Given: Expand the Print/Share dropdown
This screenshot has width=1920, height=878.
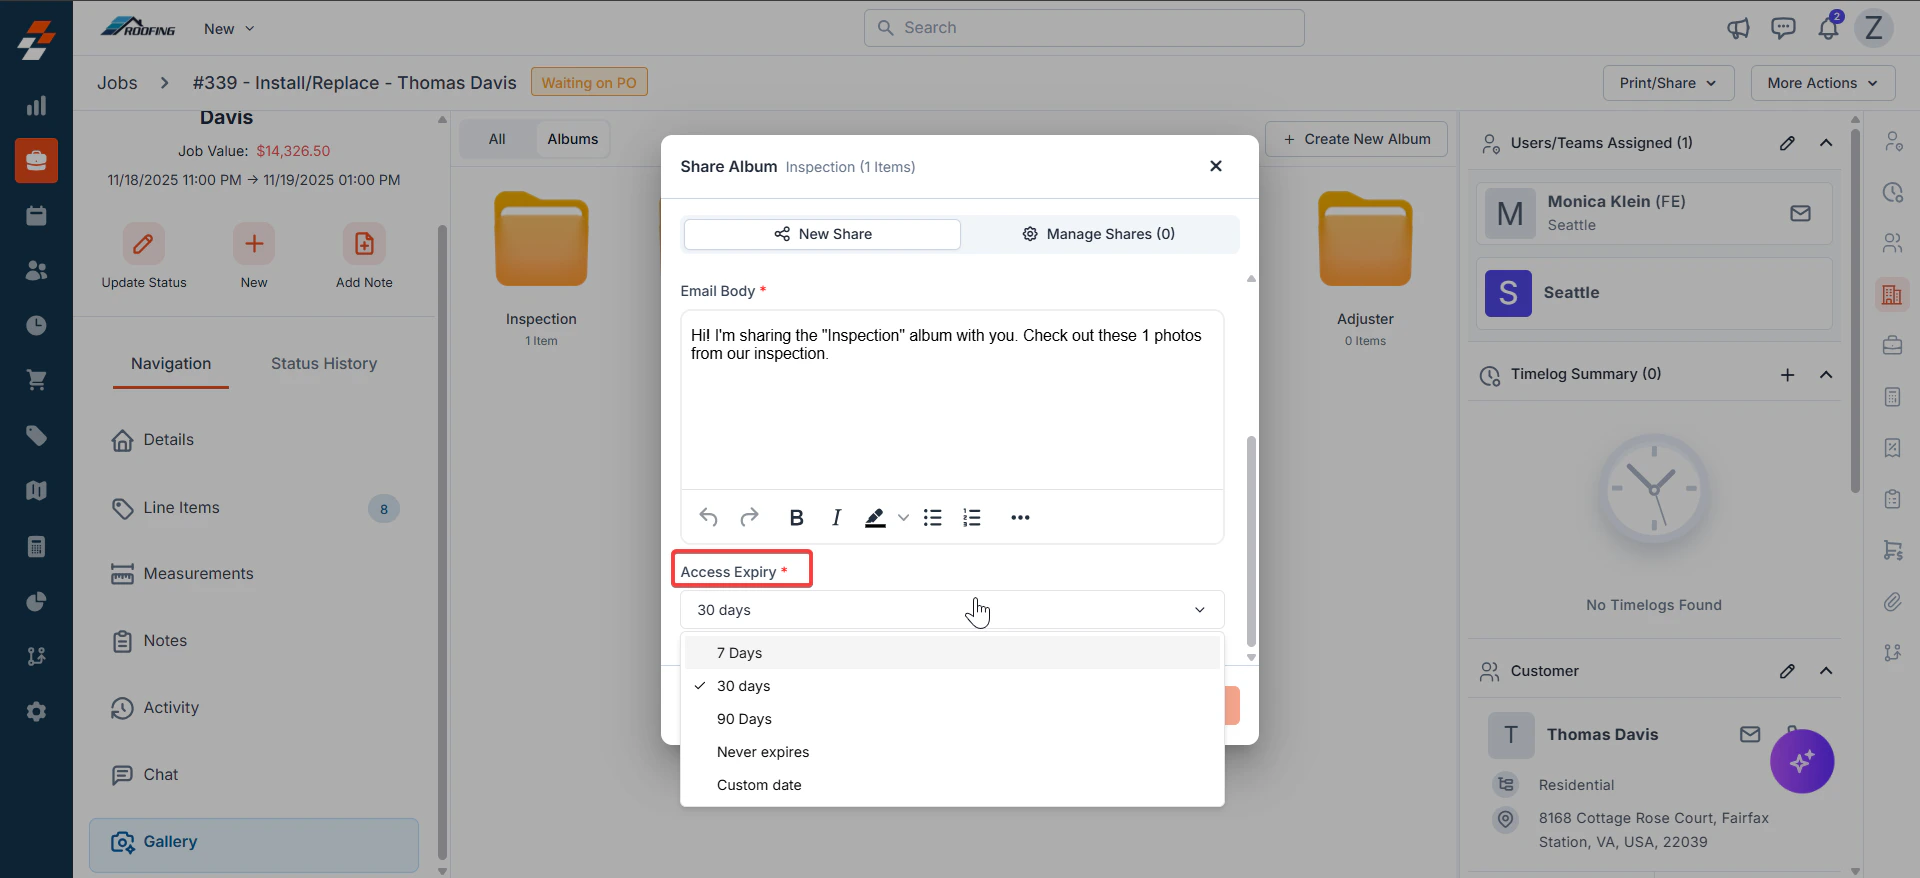Looking at the screenshot, I should 1668,83.
